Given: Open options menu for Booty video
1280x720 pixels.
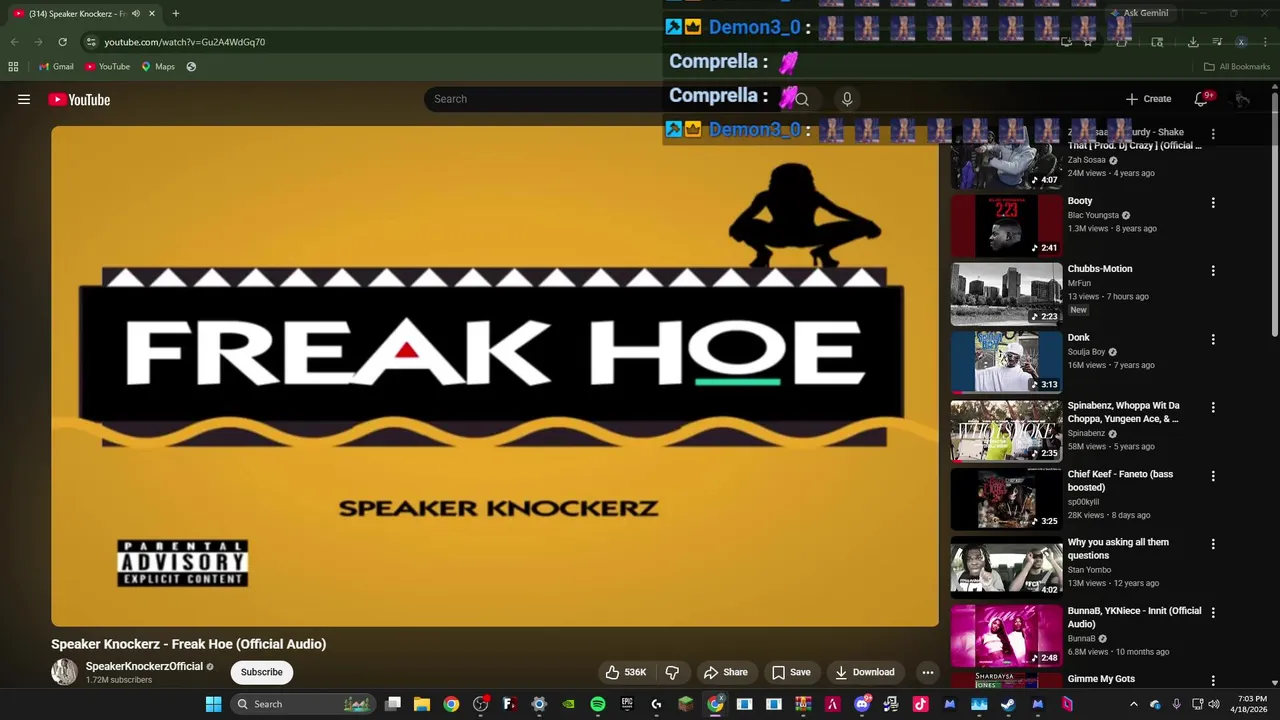Looking at the screenshot, I should pos(1213,203).
